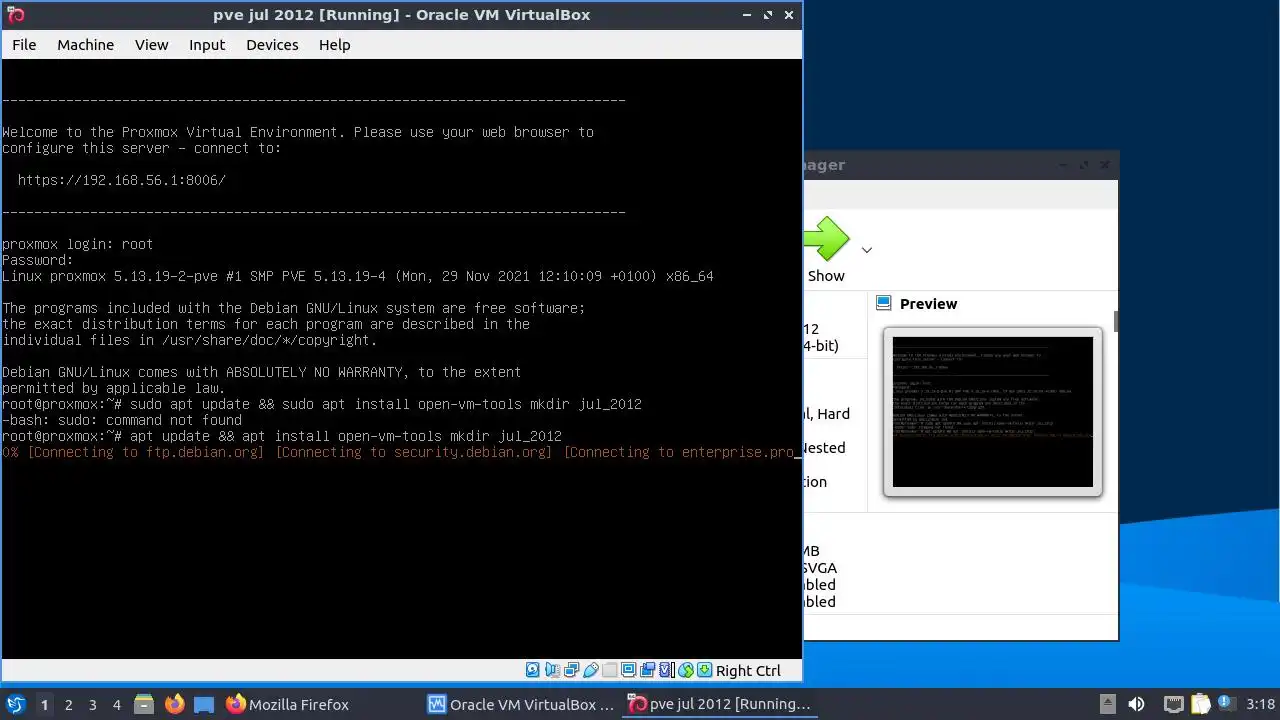Click the VM preview thumbnail

point(992,412)
